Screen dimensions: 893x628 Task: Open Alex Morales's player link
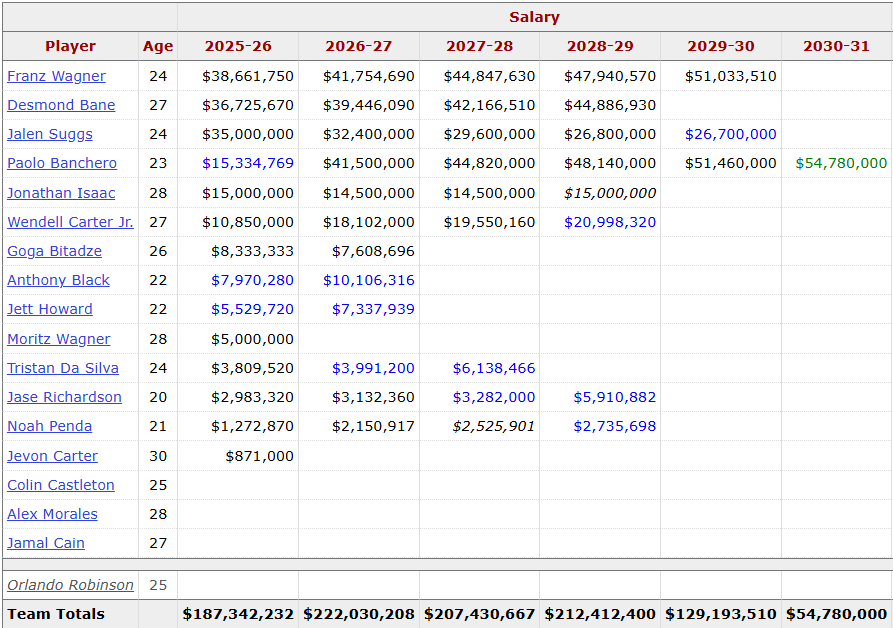pyautogui.click(x=52, y=514)
